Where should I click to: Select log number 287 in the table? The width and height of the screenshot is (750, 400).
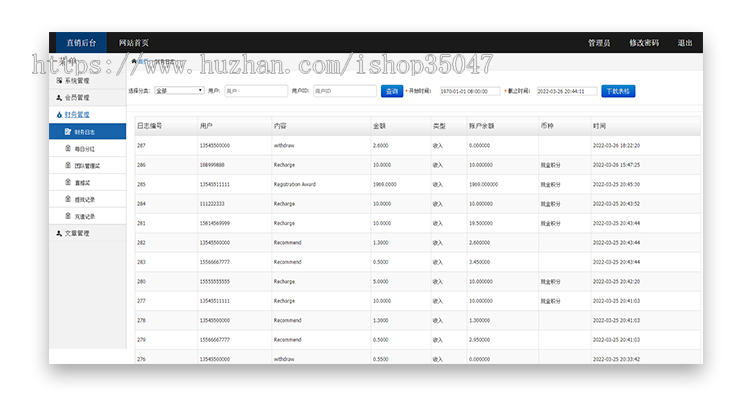[142, 145]
